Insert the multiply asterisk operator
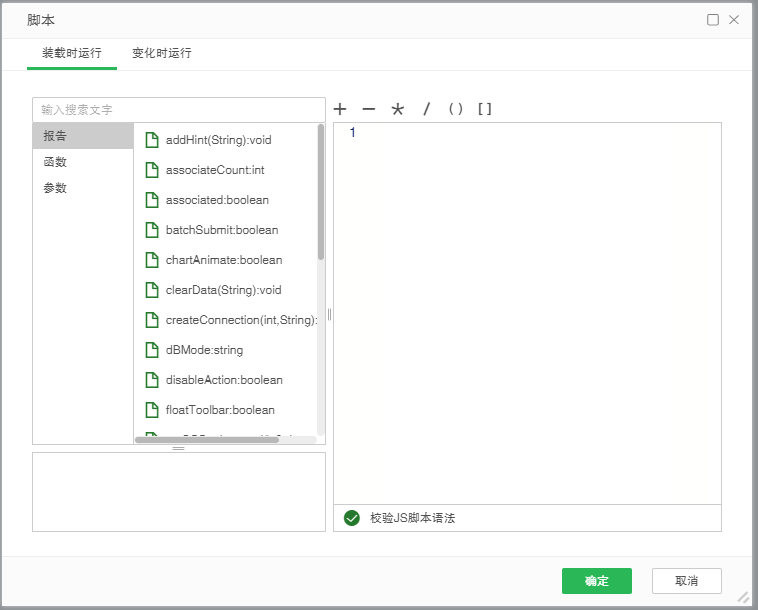 click(x=397, y=109)
